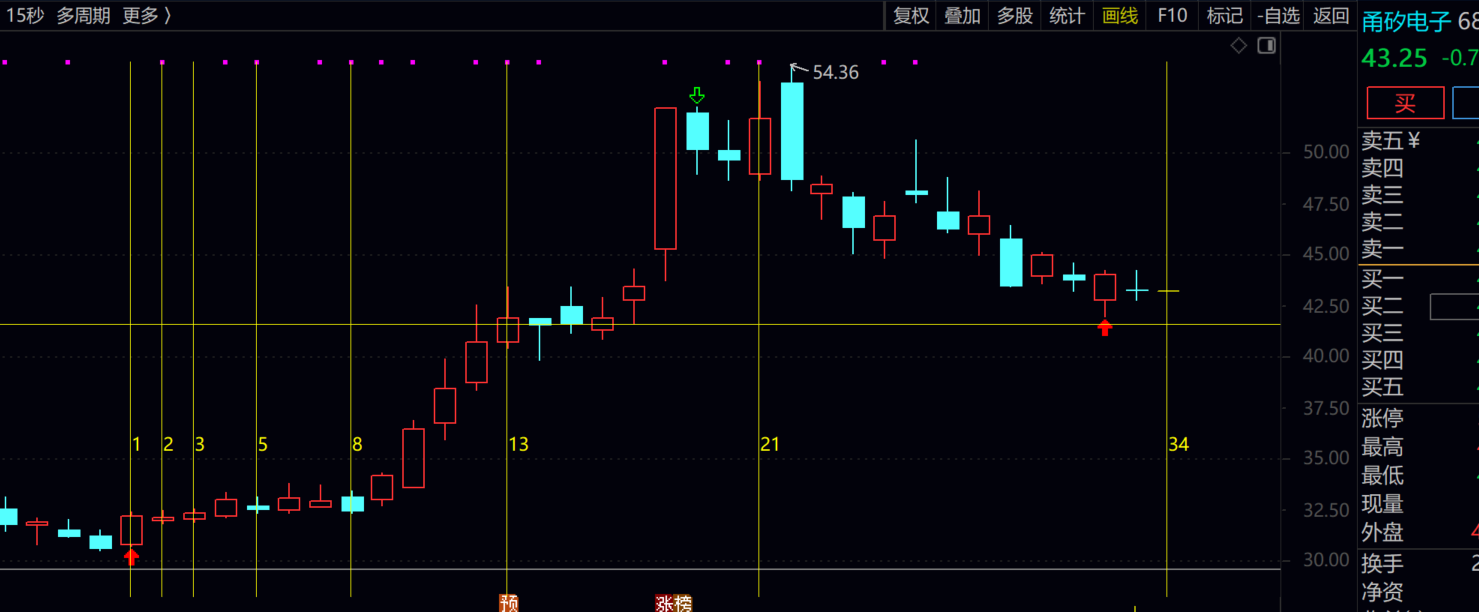This screenshot has height=612, width=1479.
Task: Expand the 更多 periods menu
Action: tap(146, 15)
